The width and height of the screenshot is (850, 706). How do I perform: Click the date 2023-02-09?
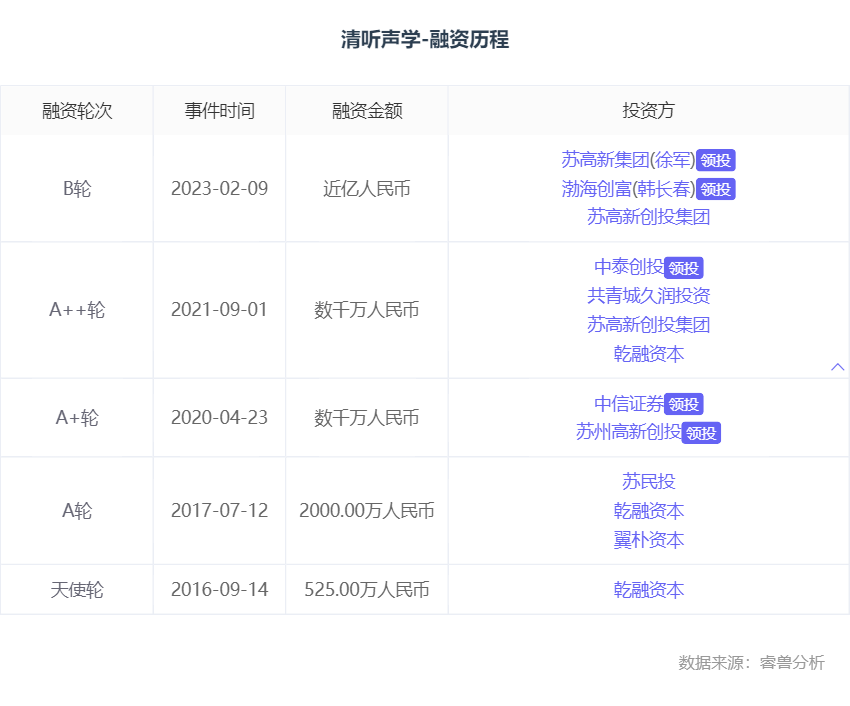click(220, 189)
